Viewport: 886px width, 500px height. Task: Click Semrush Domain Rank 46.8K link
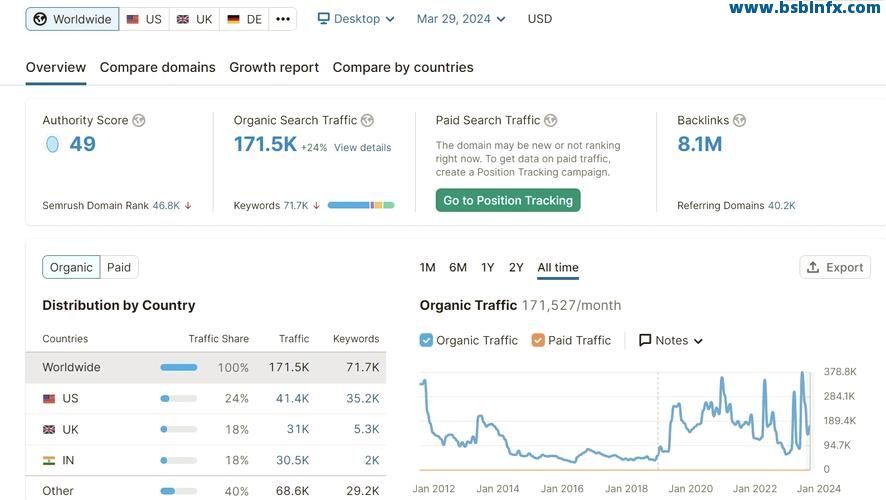click(111, 206)
